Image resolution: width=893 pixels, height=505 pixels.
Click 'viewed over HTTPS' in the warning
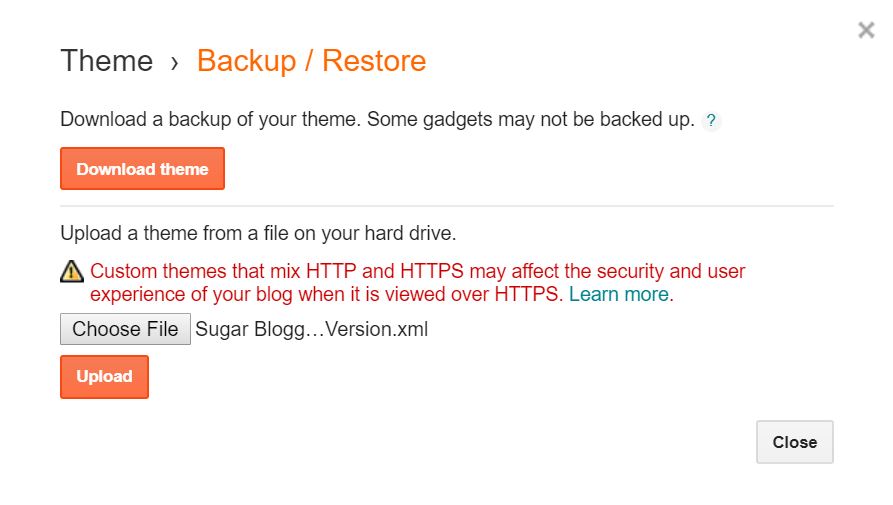point(488,294)
